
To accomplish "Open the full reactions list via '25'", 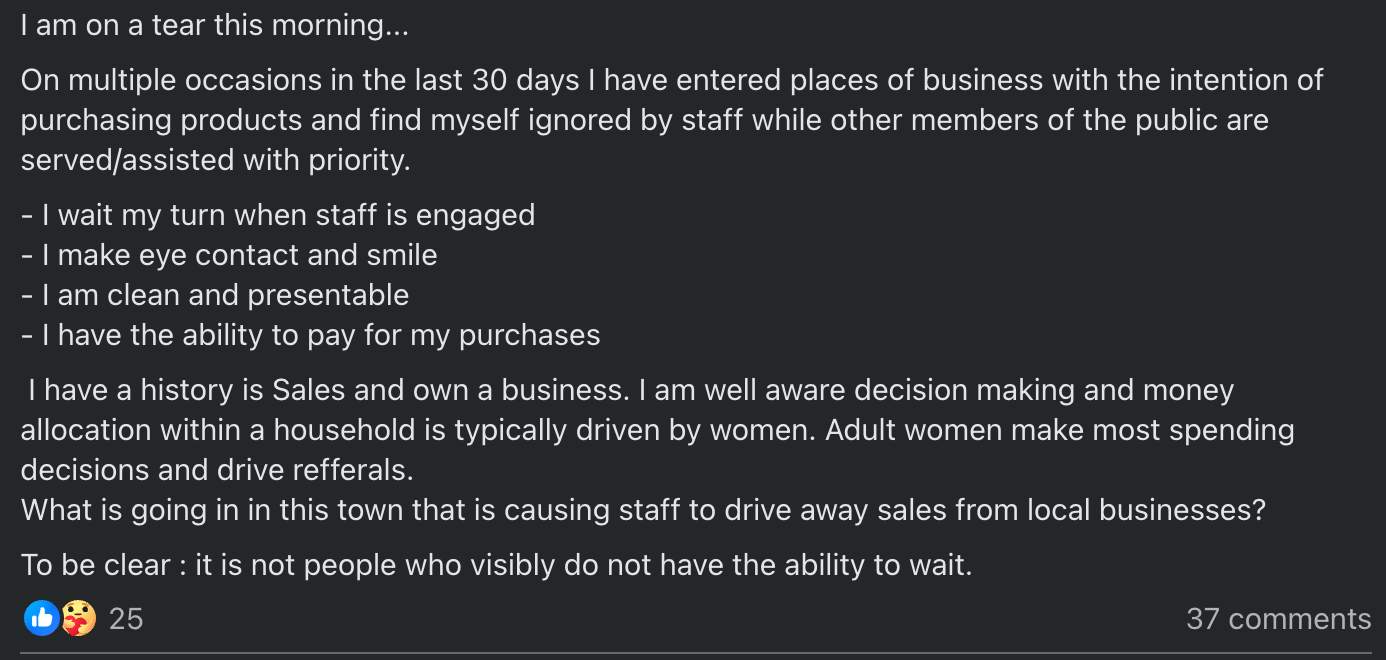I will click(x=127, y=618).
